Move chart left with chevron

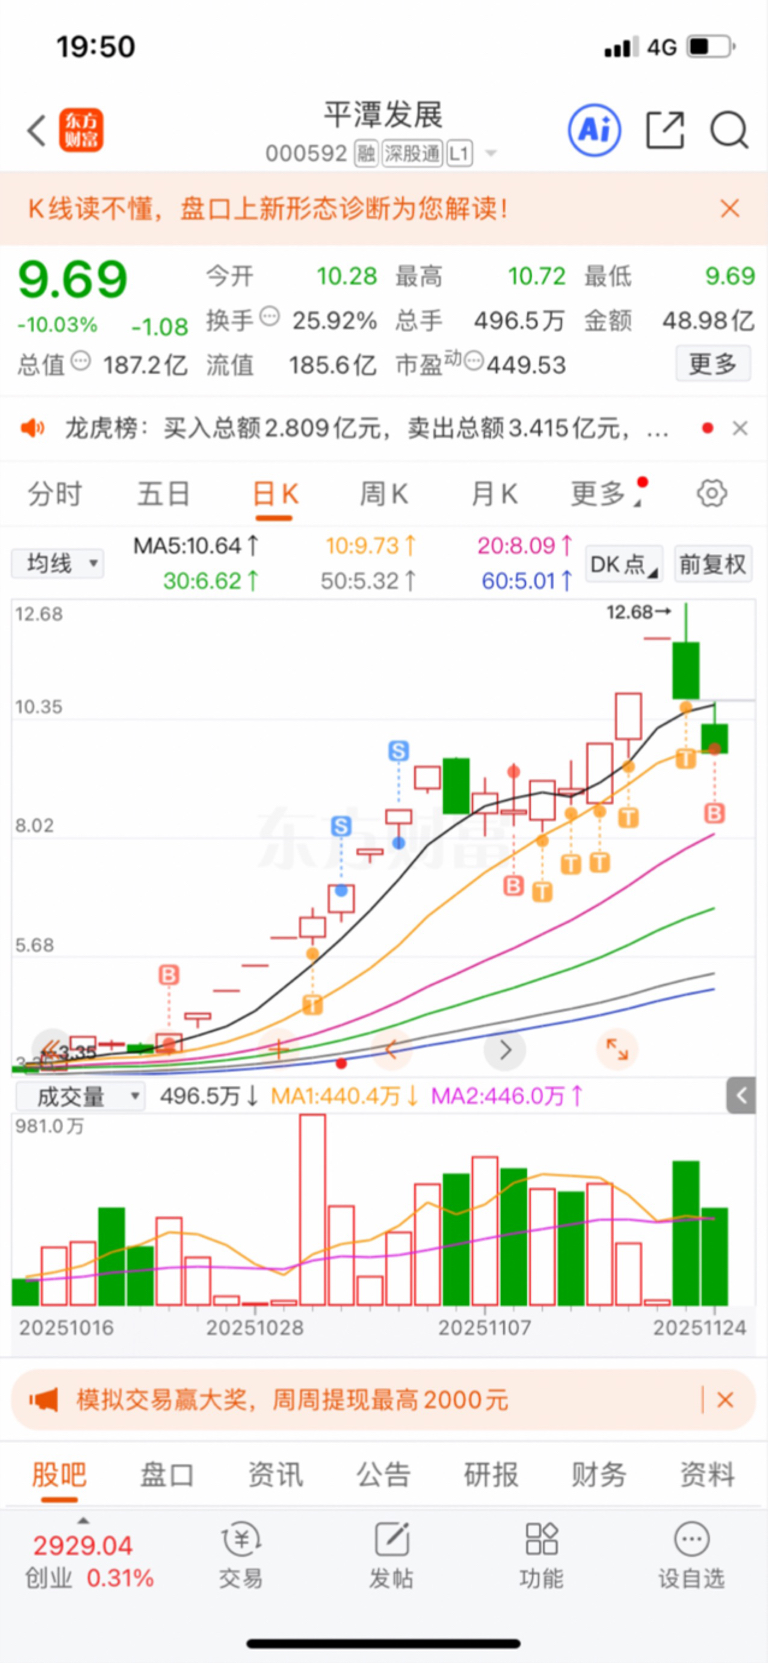click(x=391, y=1049)
